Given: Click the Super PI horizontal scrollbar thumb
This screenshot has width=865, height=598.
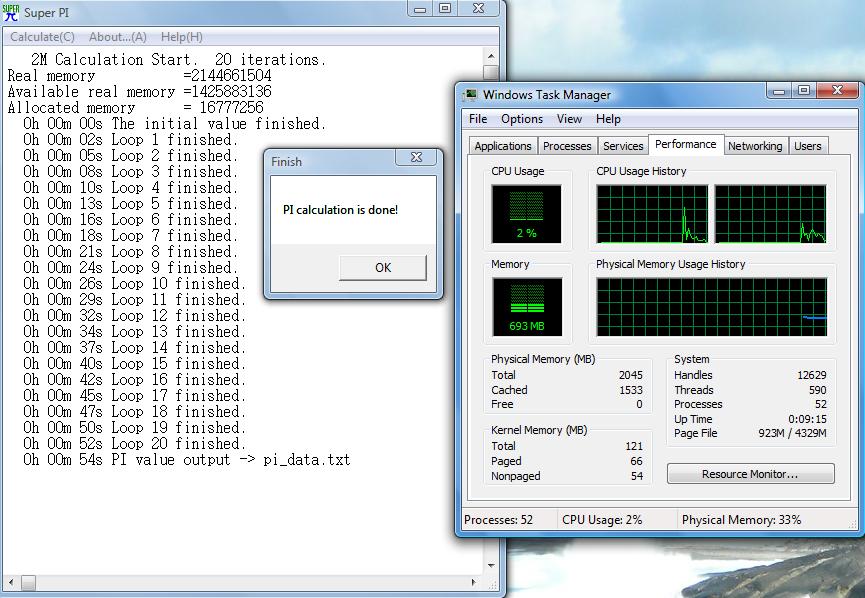Looking at the screenshot, I should click(28, 582).
